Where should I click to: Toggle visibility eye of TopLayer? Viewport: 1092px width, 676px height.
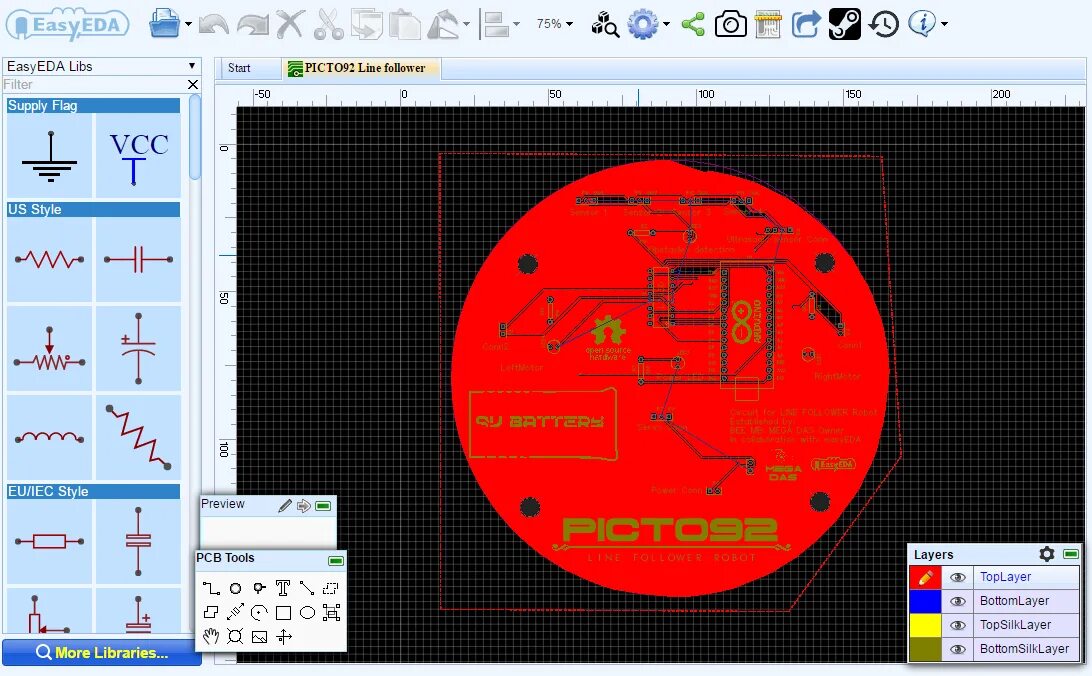coord(958,577)
